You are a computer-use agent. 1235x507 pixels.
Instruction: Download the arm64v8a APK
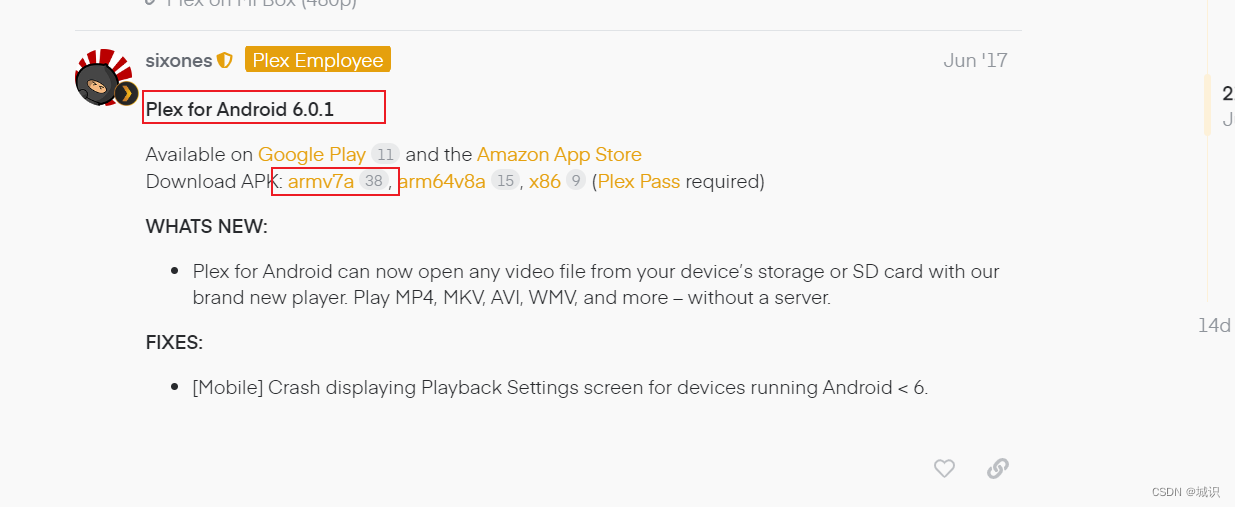tap(442, 181)
